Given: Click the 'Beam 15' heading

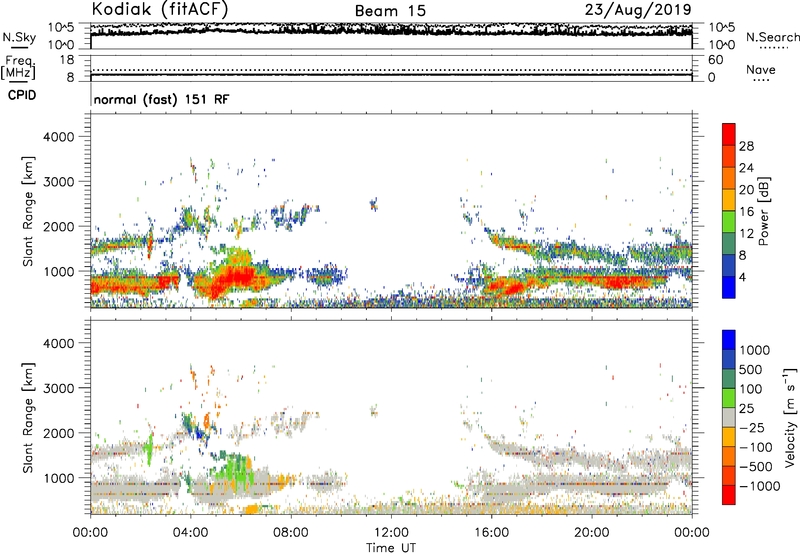Looking at the screenshot, I should coord(390,11).
